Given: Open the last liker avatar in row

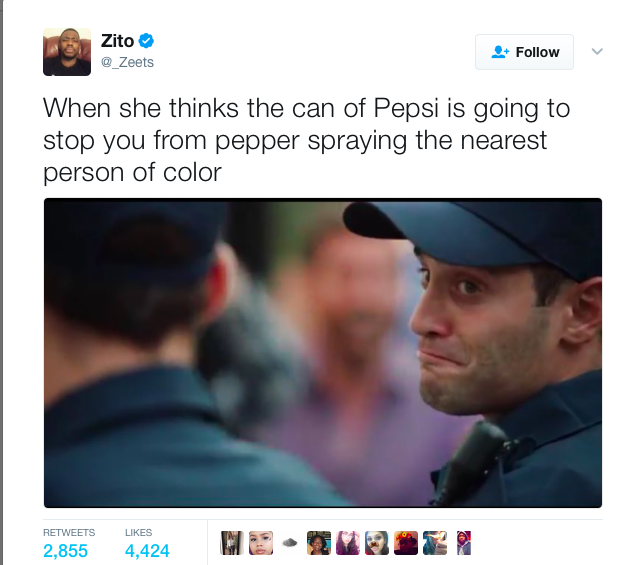Looking at the screenshot, I should click(463, 543).
